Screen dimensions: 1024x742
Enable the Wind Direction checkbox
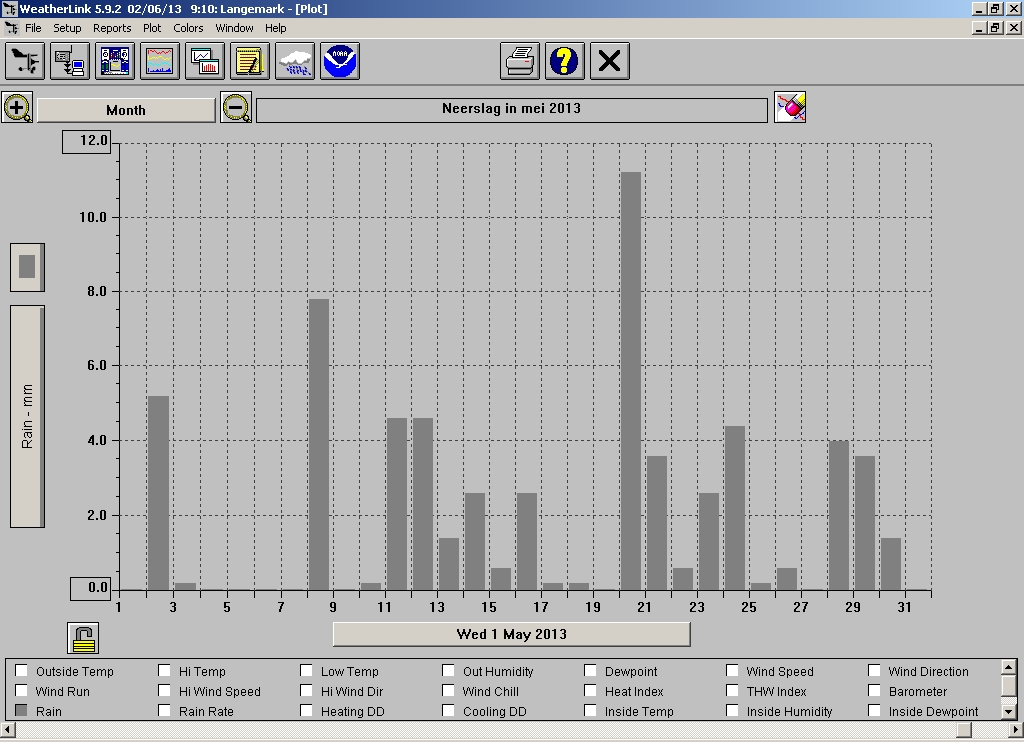(874, 671)
